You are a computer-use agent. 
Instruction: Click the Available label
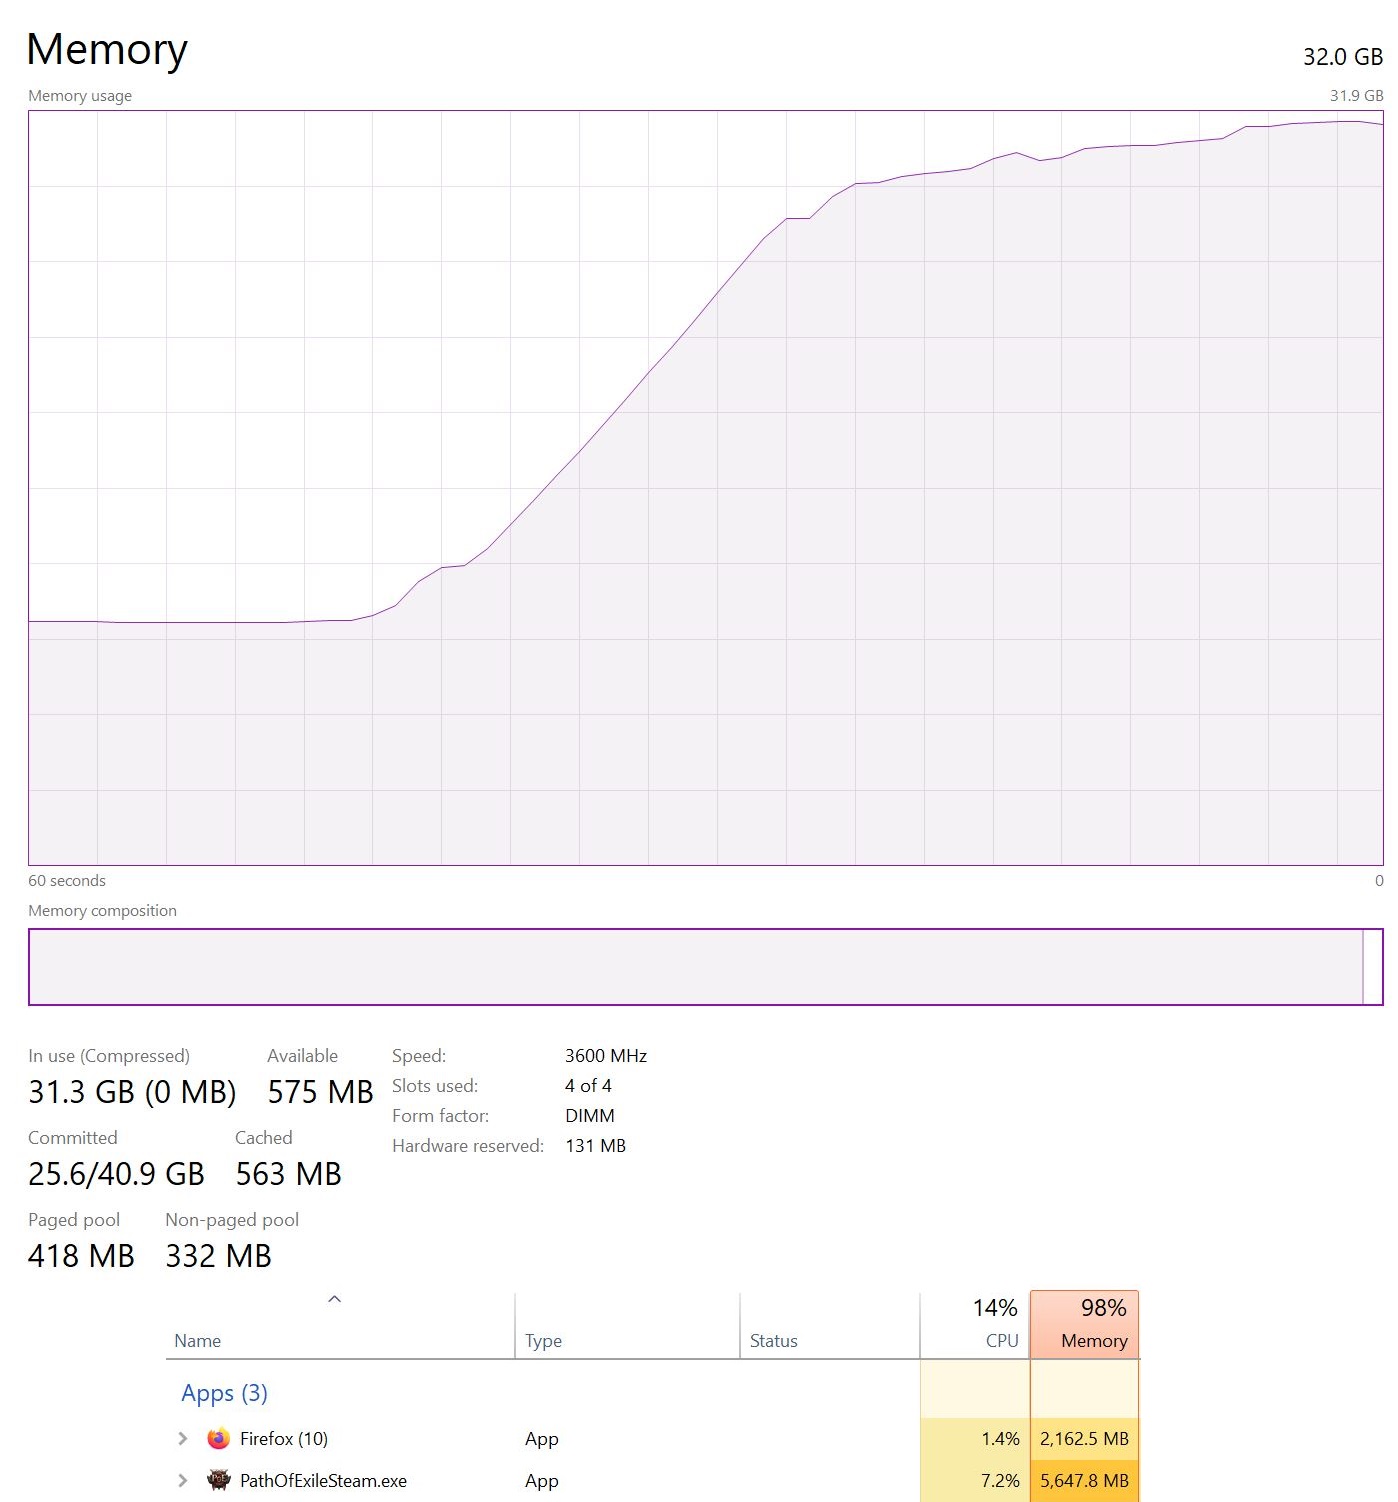point(302,1056)
